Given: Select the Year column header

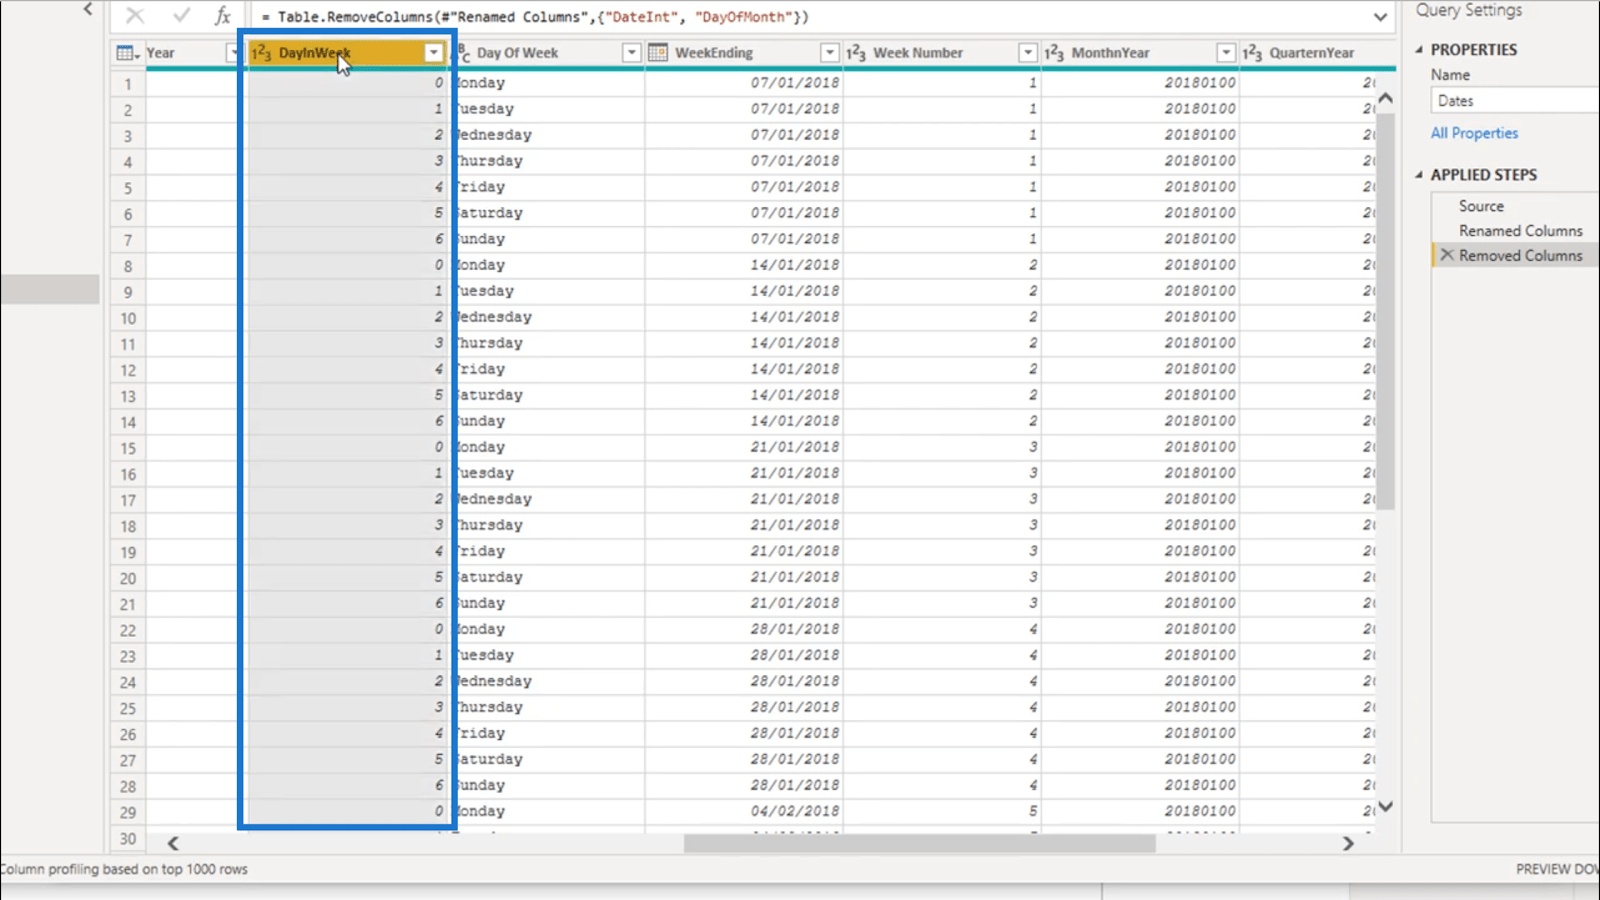Looking at the screenshot, I should pyautogui.click(x=160, y=53).
